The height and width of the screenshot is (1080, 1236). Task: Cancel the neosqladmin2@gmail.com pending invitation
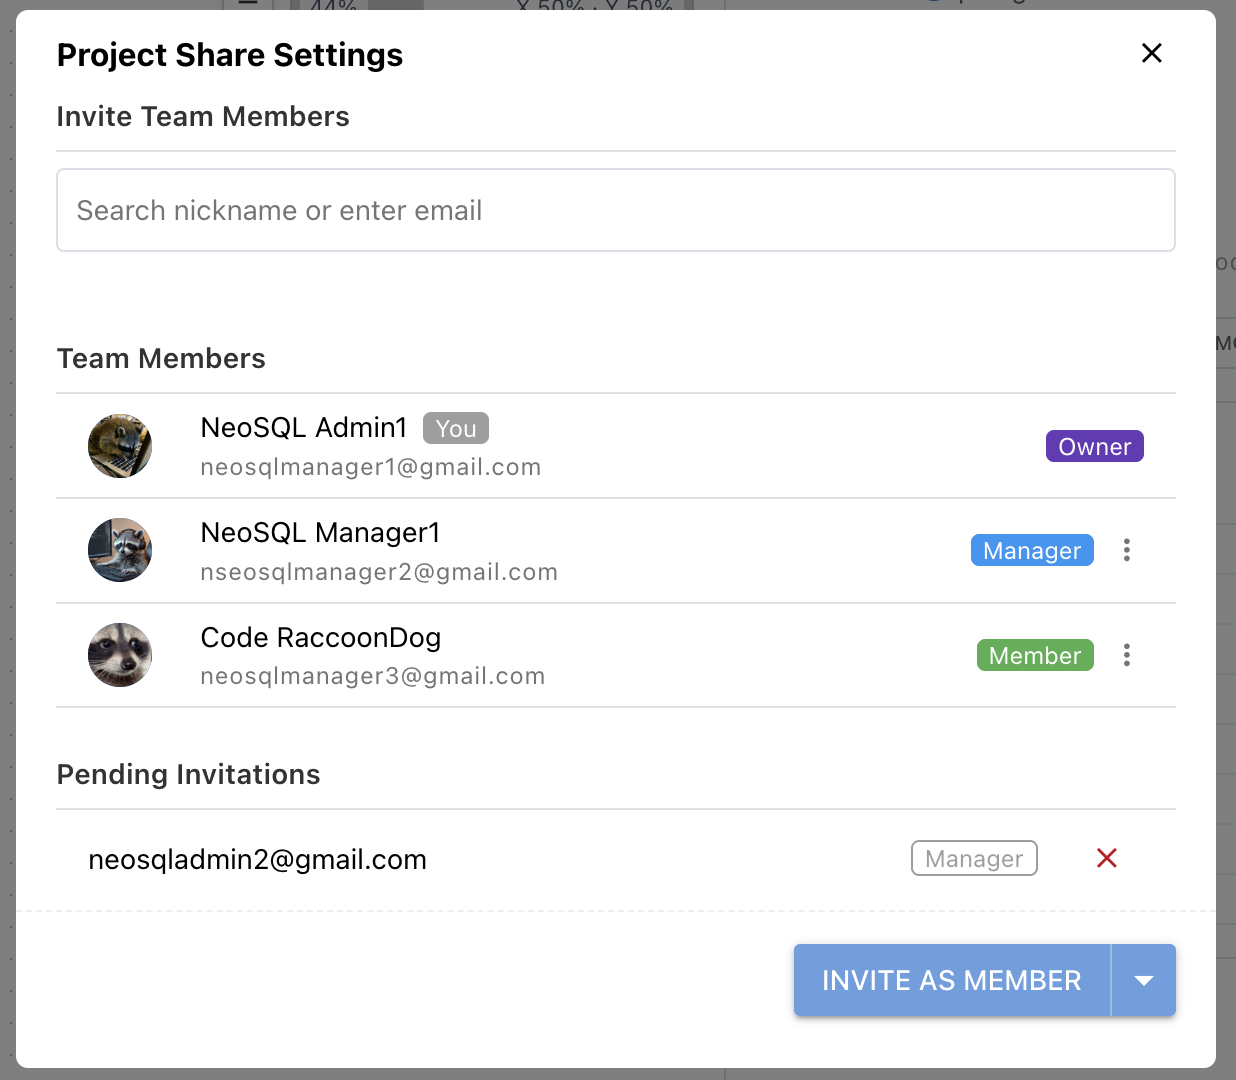point(1107,858)
